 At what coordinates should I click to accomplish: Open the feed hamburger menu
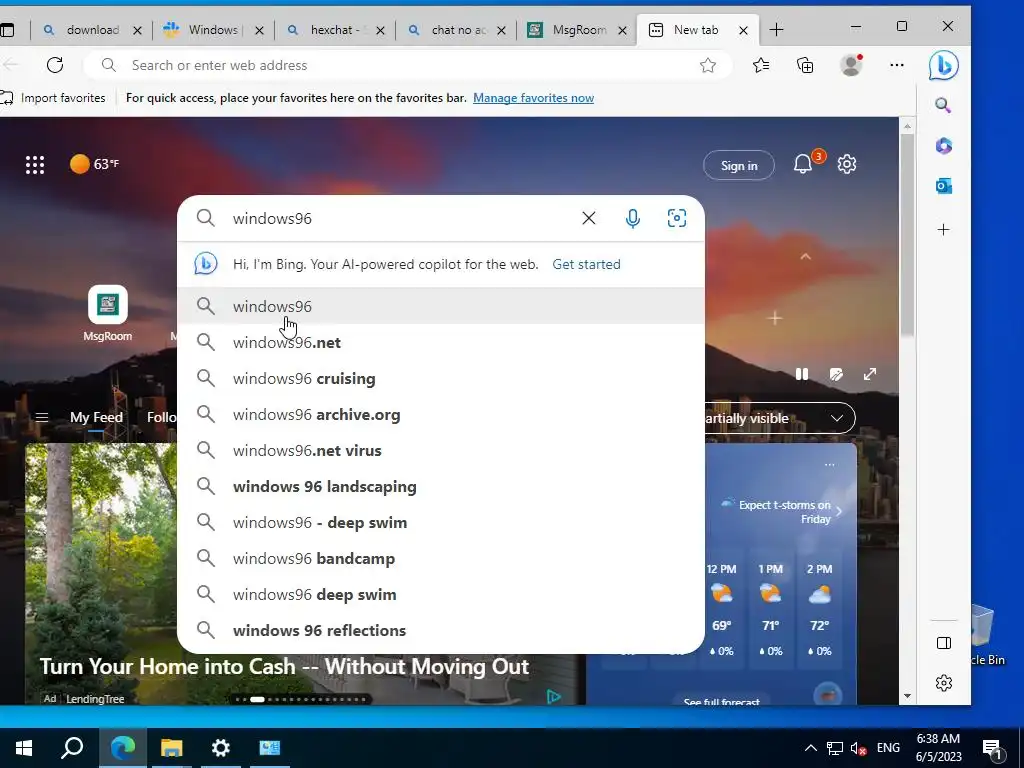(42, 417)
